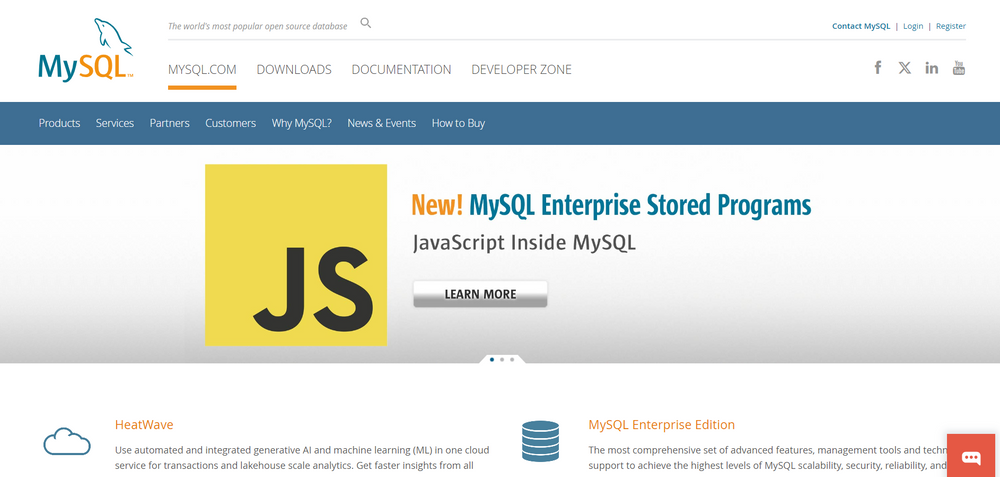Click the Enterprise Edition database icon
This screenshot has width=1000, height=477.
coord(540,441)
